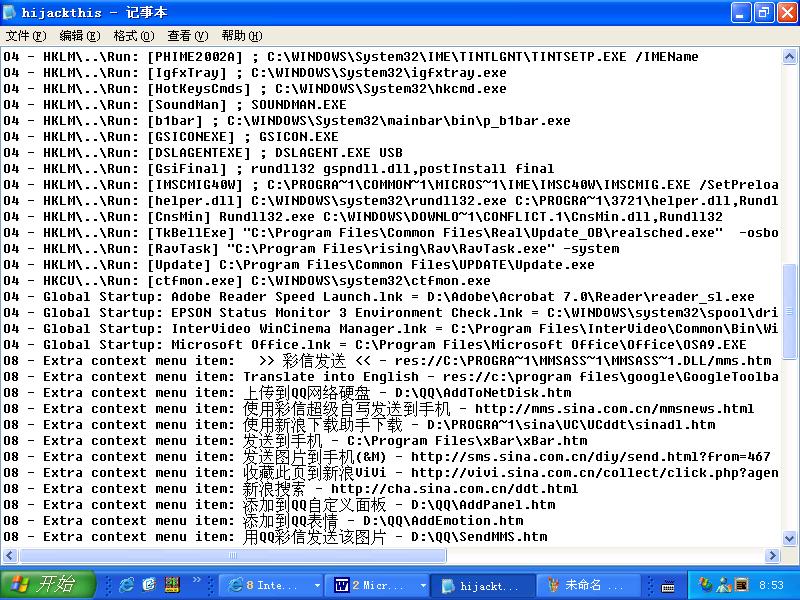
Task: Launch Internet Explorer from Quick Launch
Action: 127,585
